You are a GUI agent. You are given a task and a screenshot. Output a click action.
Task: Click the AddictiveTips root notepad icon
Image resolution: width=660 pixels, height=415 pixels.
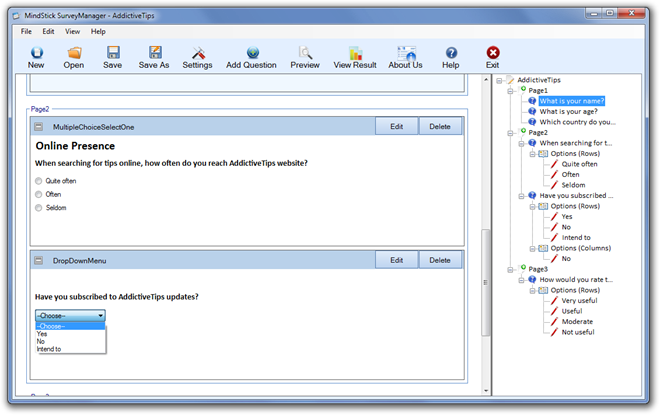point(510,80)
